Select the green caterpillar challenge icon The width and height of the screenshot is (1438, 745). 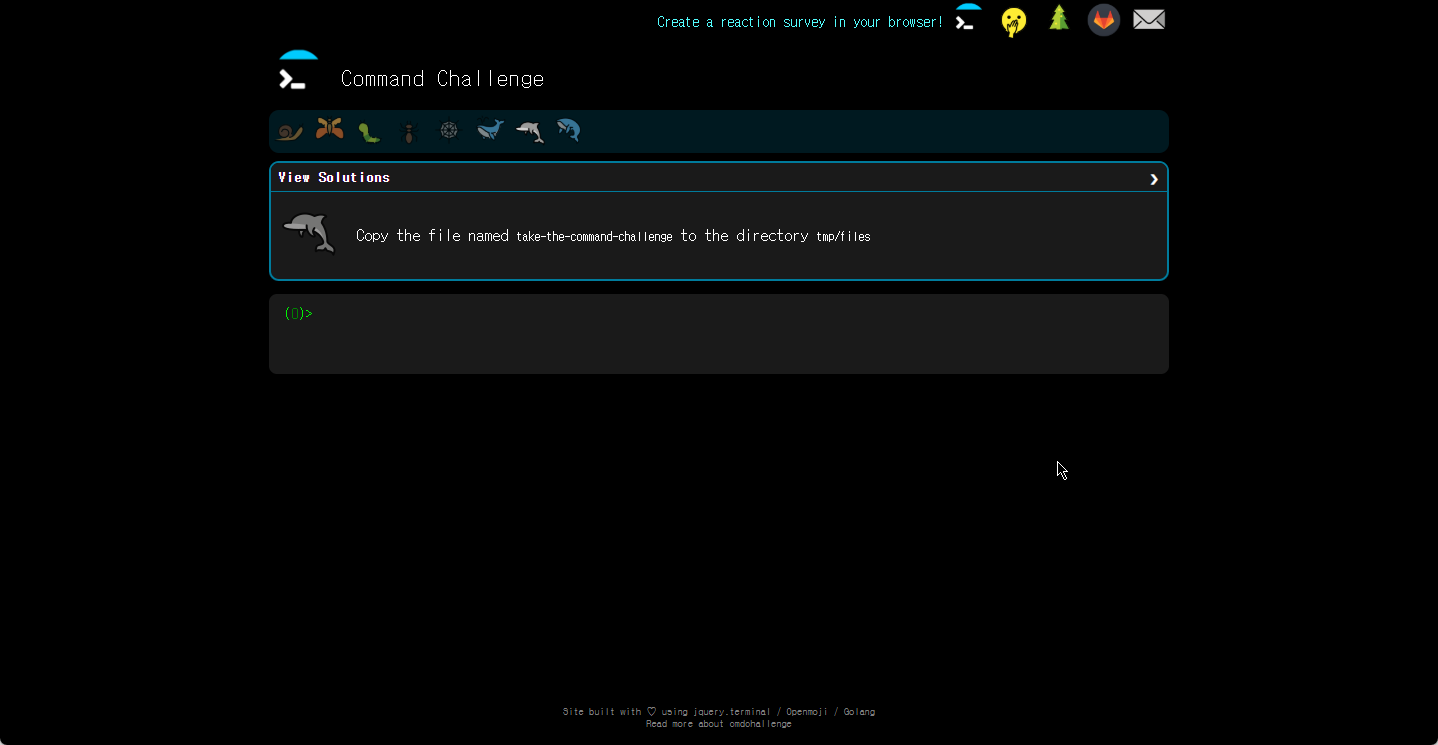click(x=369, y=131)
